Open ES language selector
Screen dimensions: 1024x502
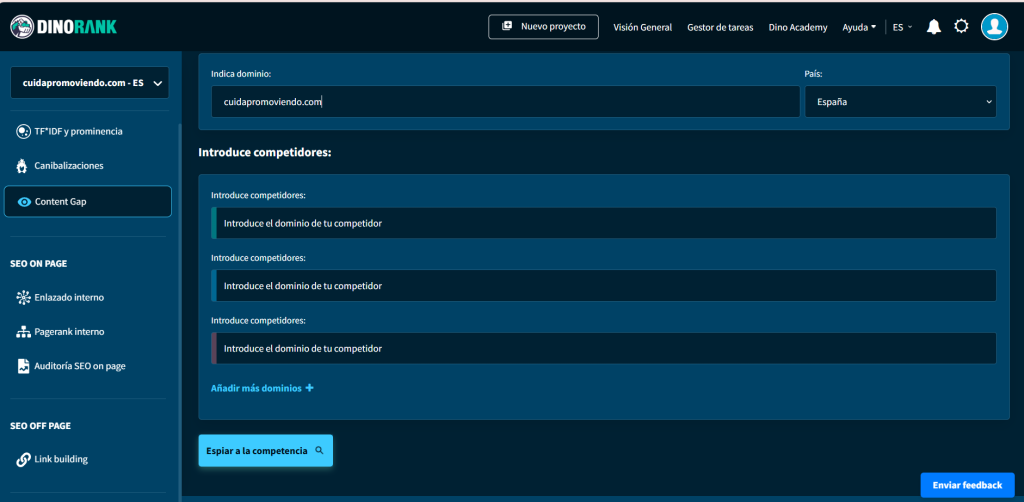tap(902, 27)
